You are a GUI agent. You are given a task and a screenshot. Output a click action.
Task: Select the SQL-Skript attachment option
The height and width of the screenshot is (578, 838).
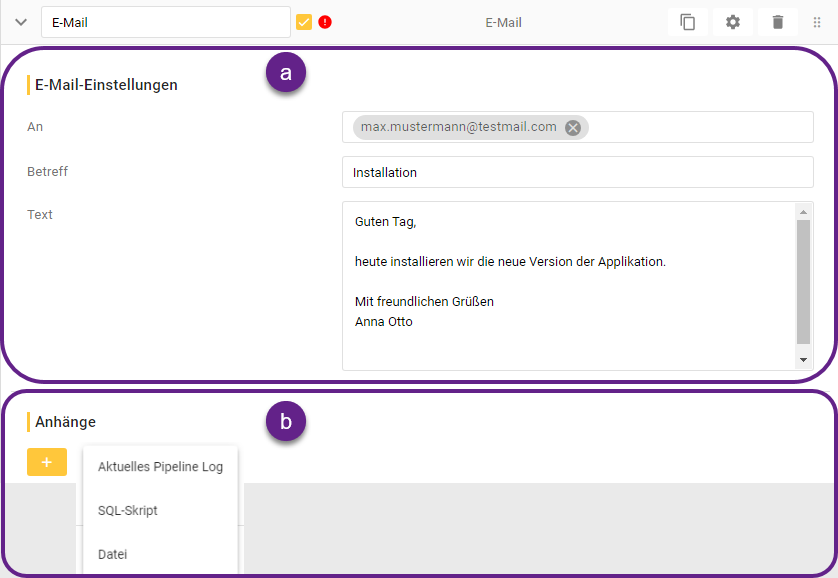[128, 510]
